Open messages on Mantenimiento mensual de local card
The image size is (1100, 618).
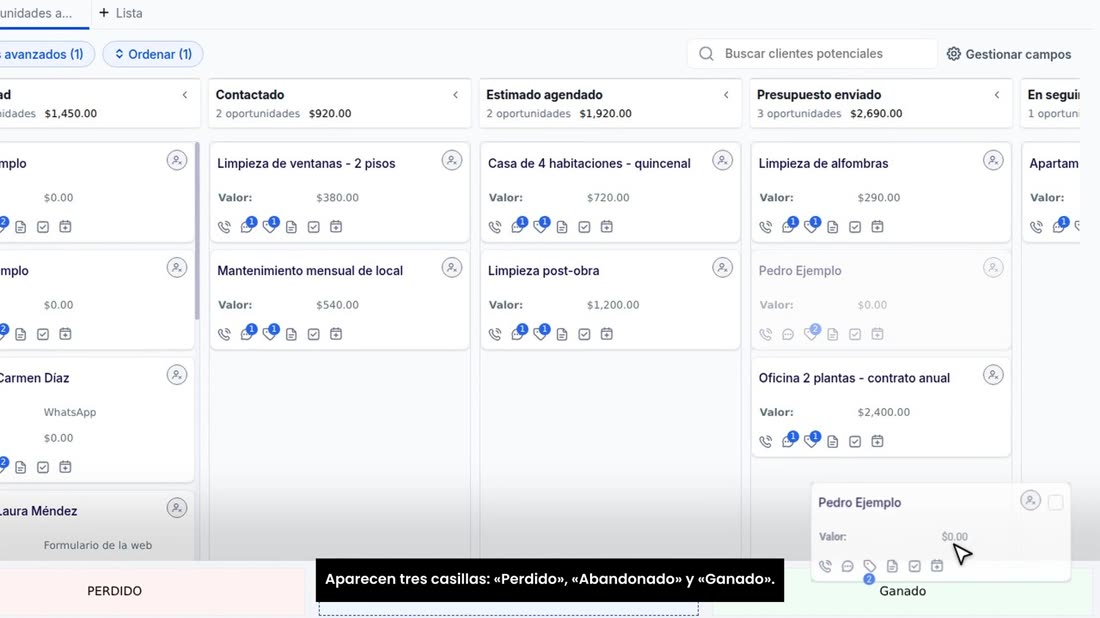(246, 335)
